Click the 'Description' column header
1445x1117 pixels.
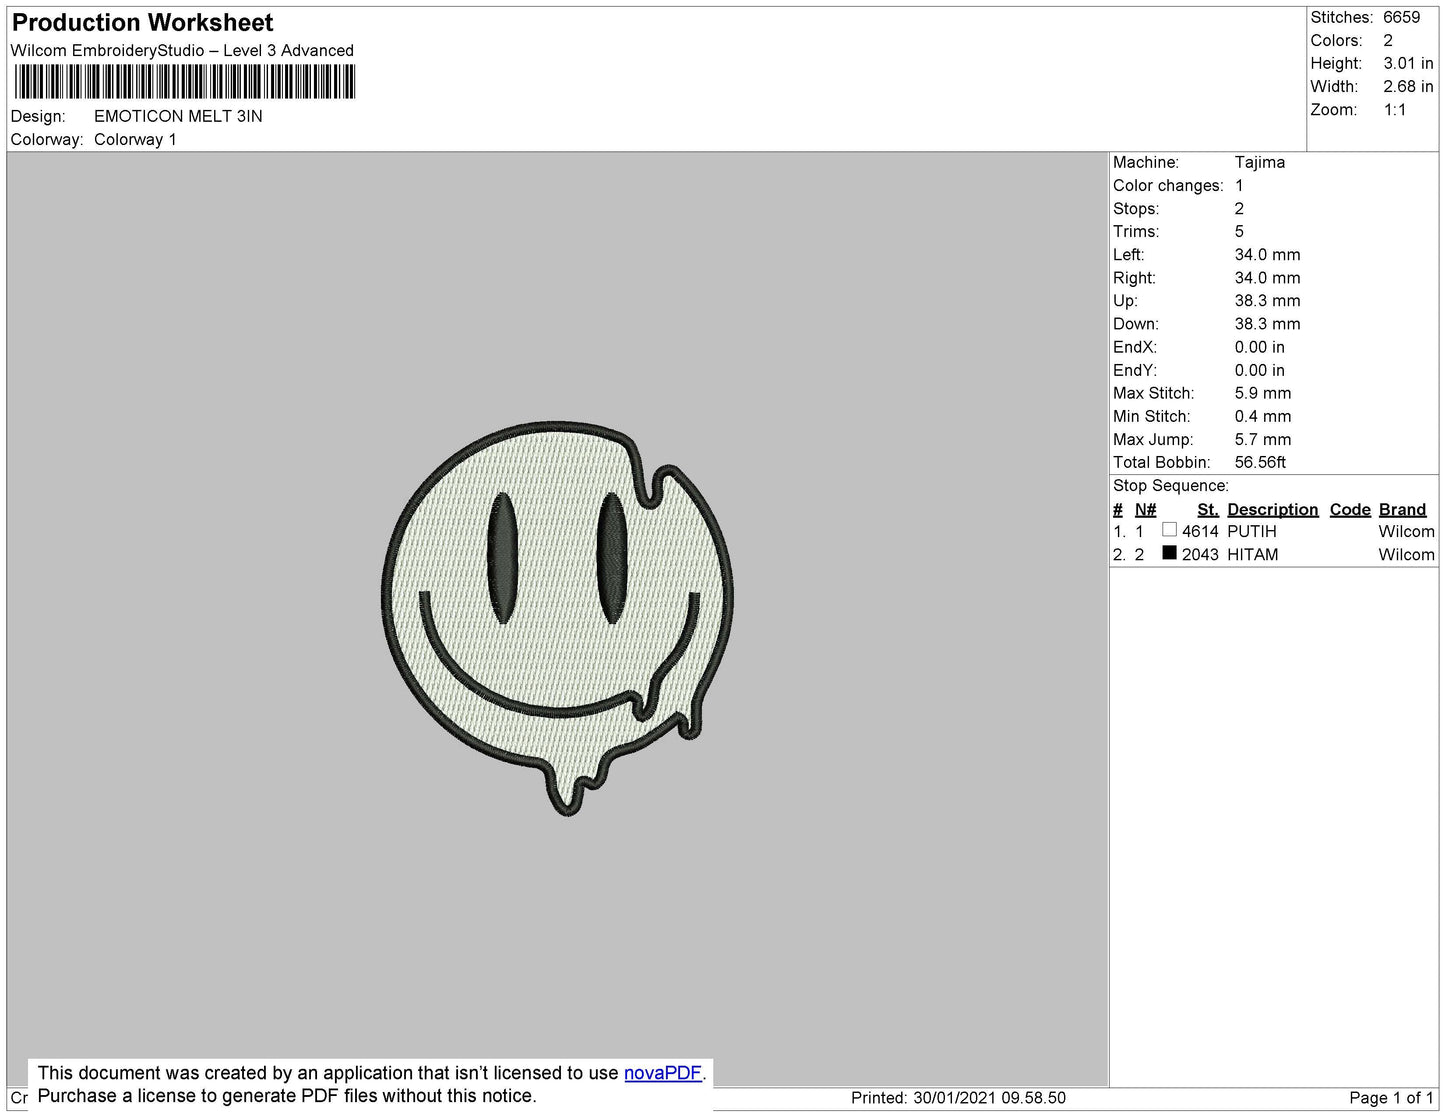pos(1272,509)
